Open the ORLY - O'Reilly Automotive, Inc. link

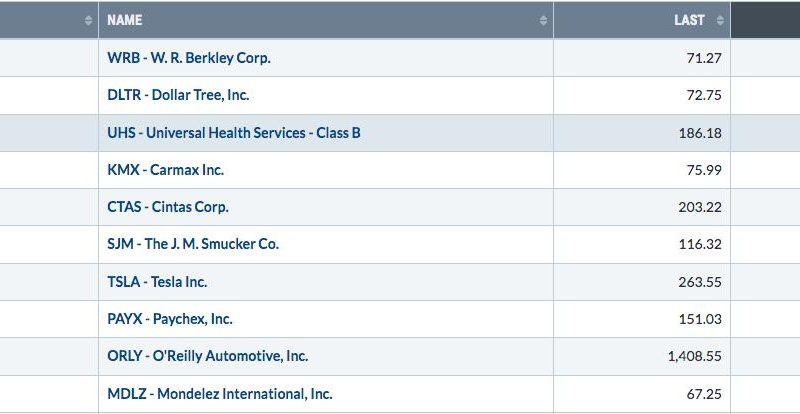[x=208, y=356]
